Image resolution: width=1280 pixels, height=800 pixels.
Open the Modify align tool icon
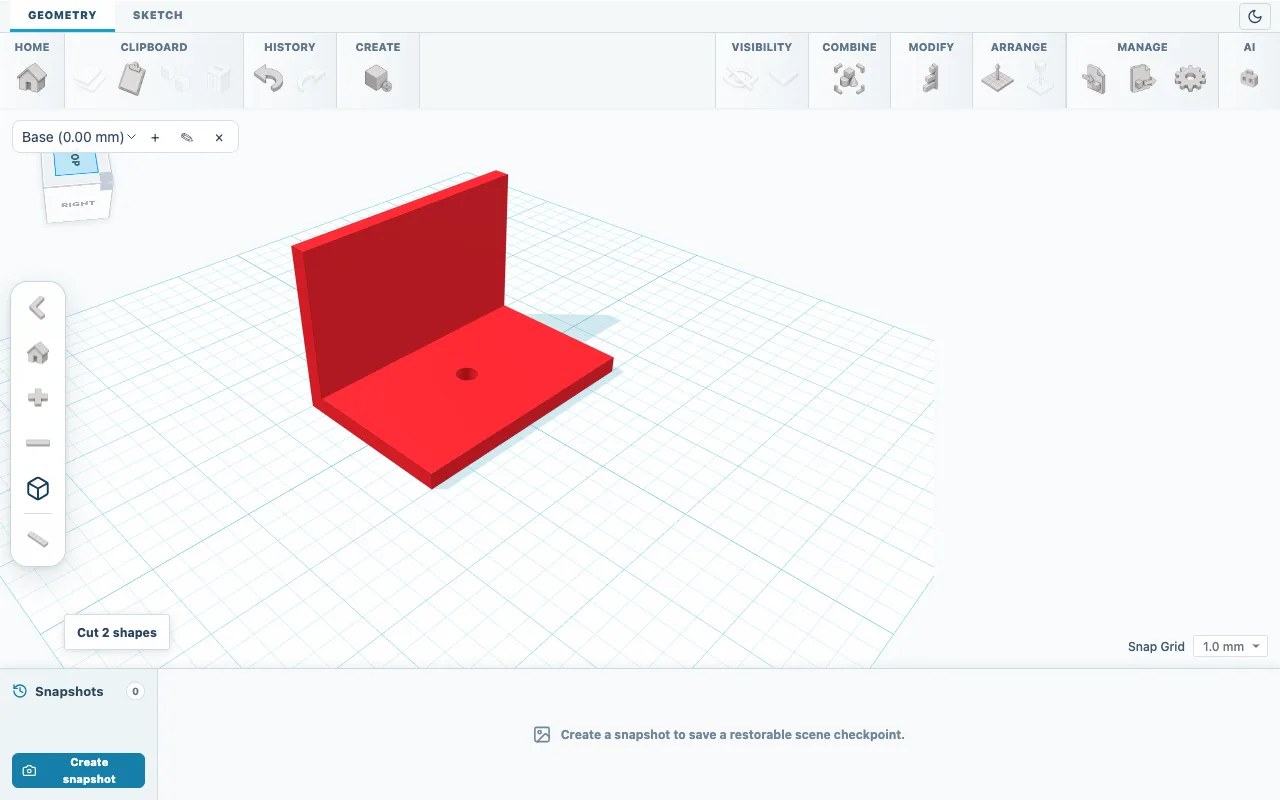pyautogui.click(x=931, y=78)
